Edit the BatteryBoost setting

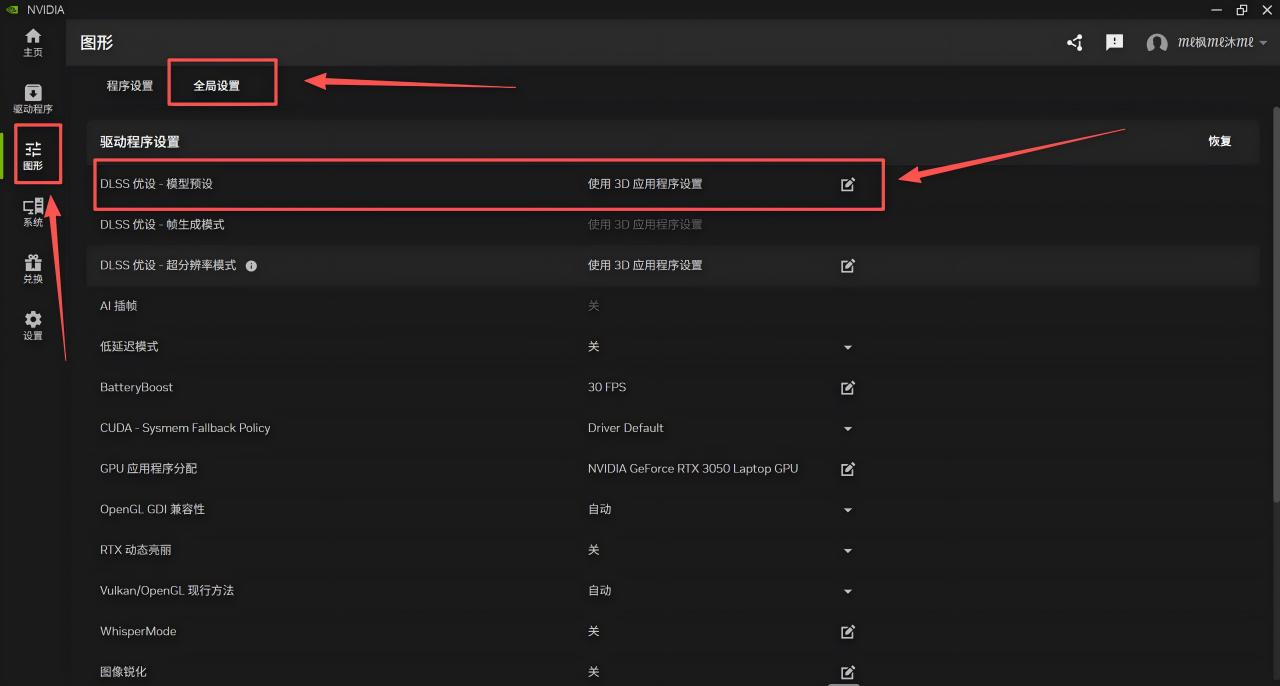(848, 388)
